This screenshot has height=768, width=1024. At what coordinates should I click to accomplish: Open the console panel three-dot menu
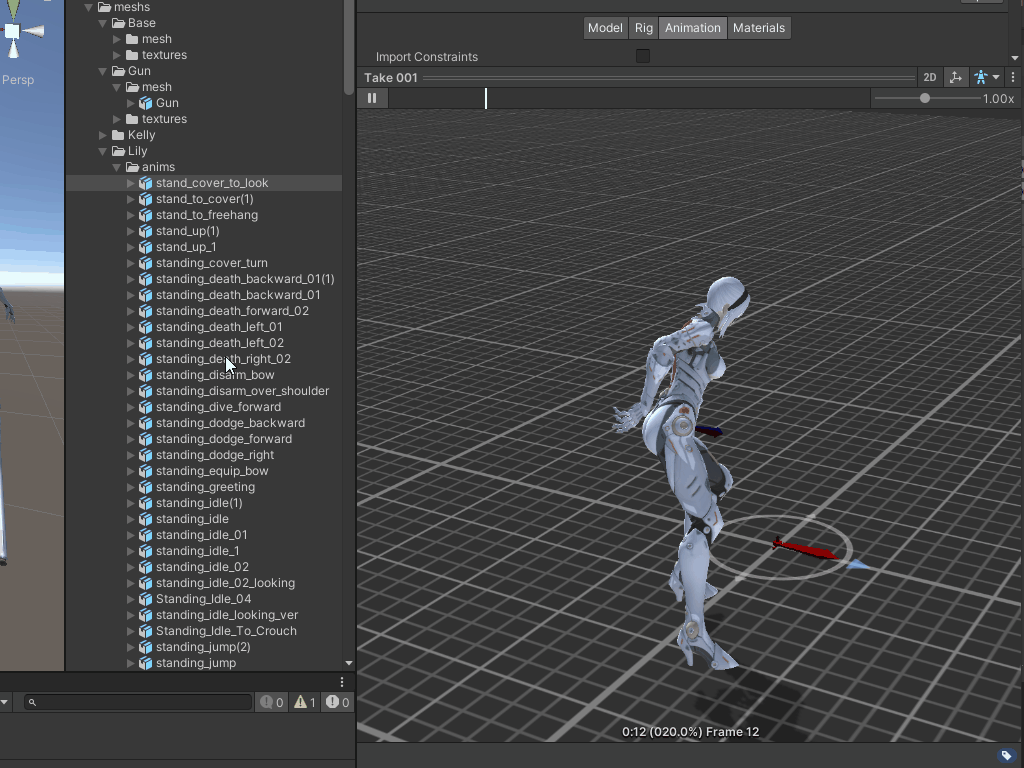pos(341,682)
